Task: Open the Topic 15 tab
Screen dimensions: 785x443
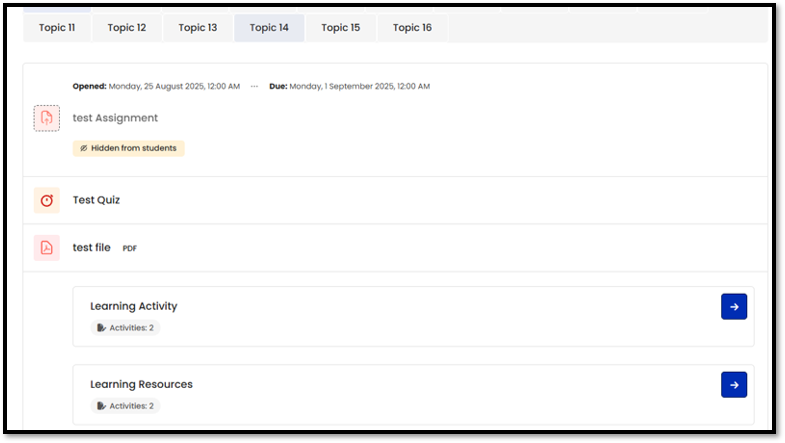Action: point(340,28)
